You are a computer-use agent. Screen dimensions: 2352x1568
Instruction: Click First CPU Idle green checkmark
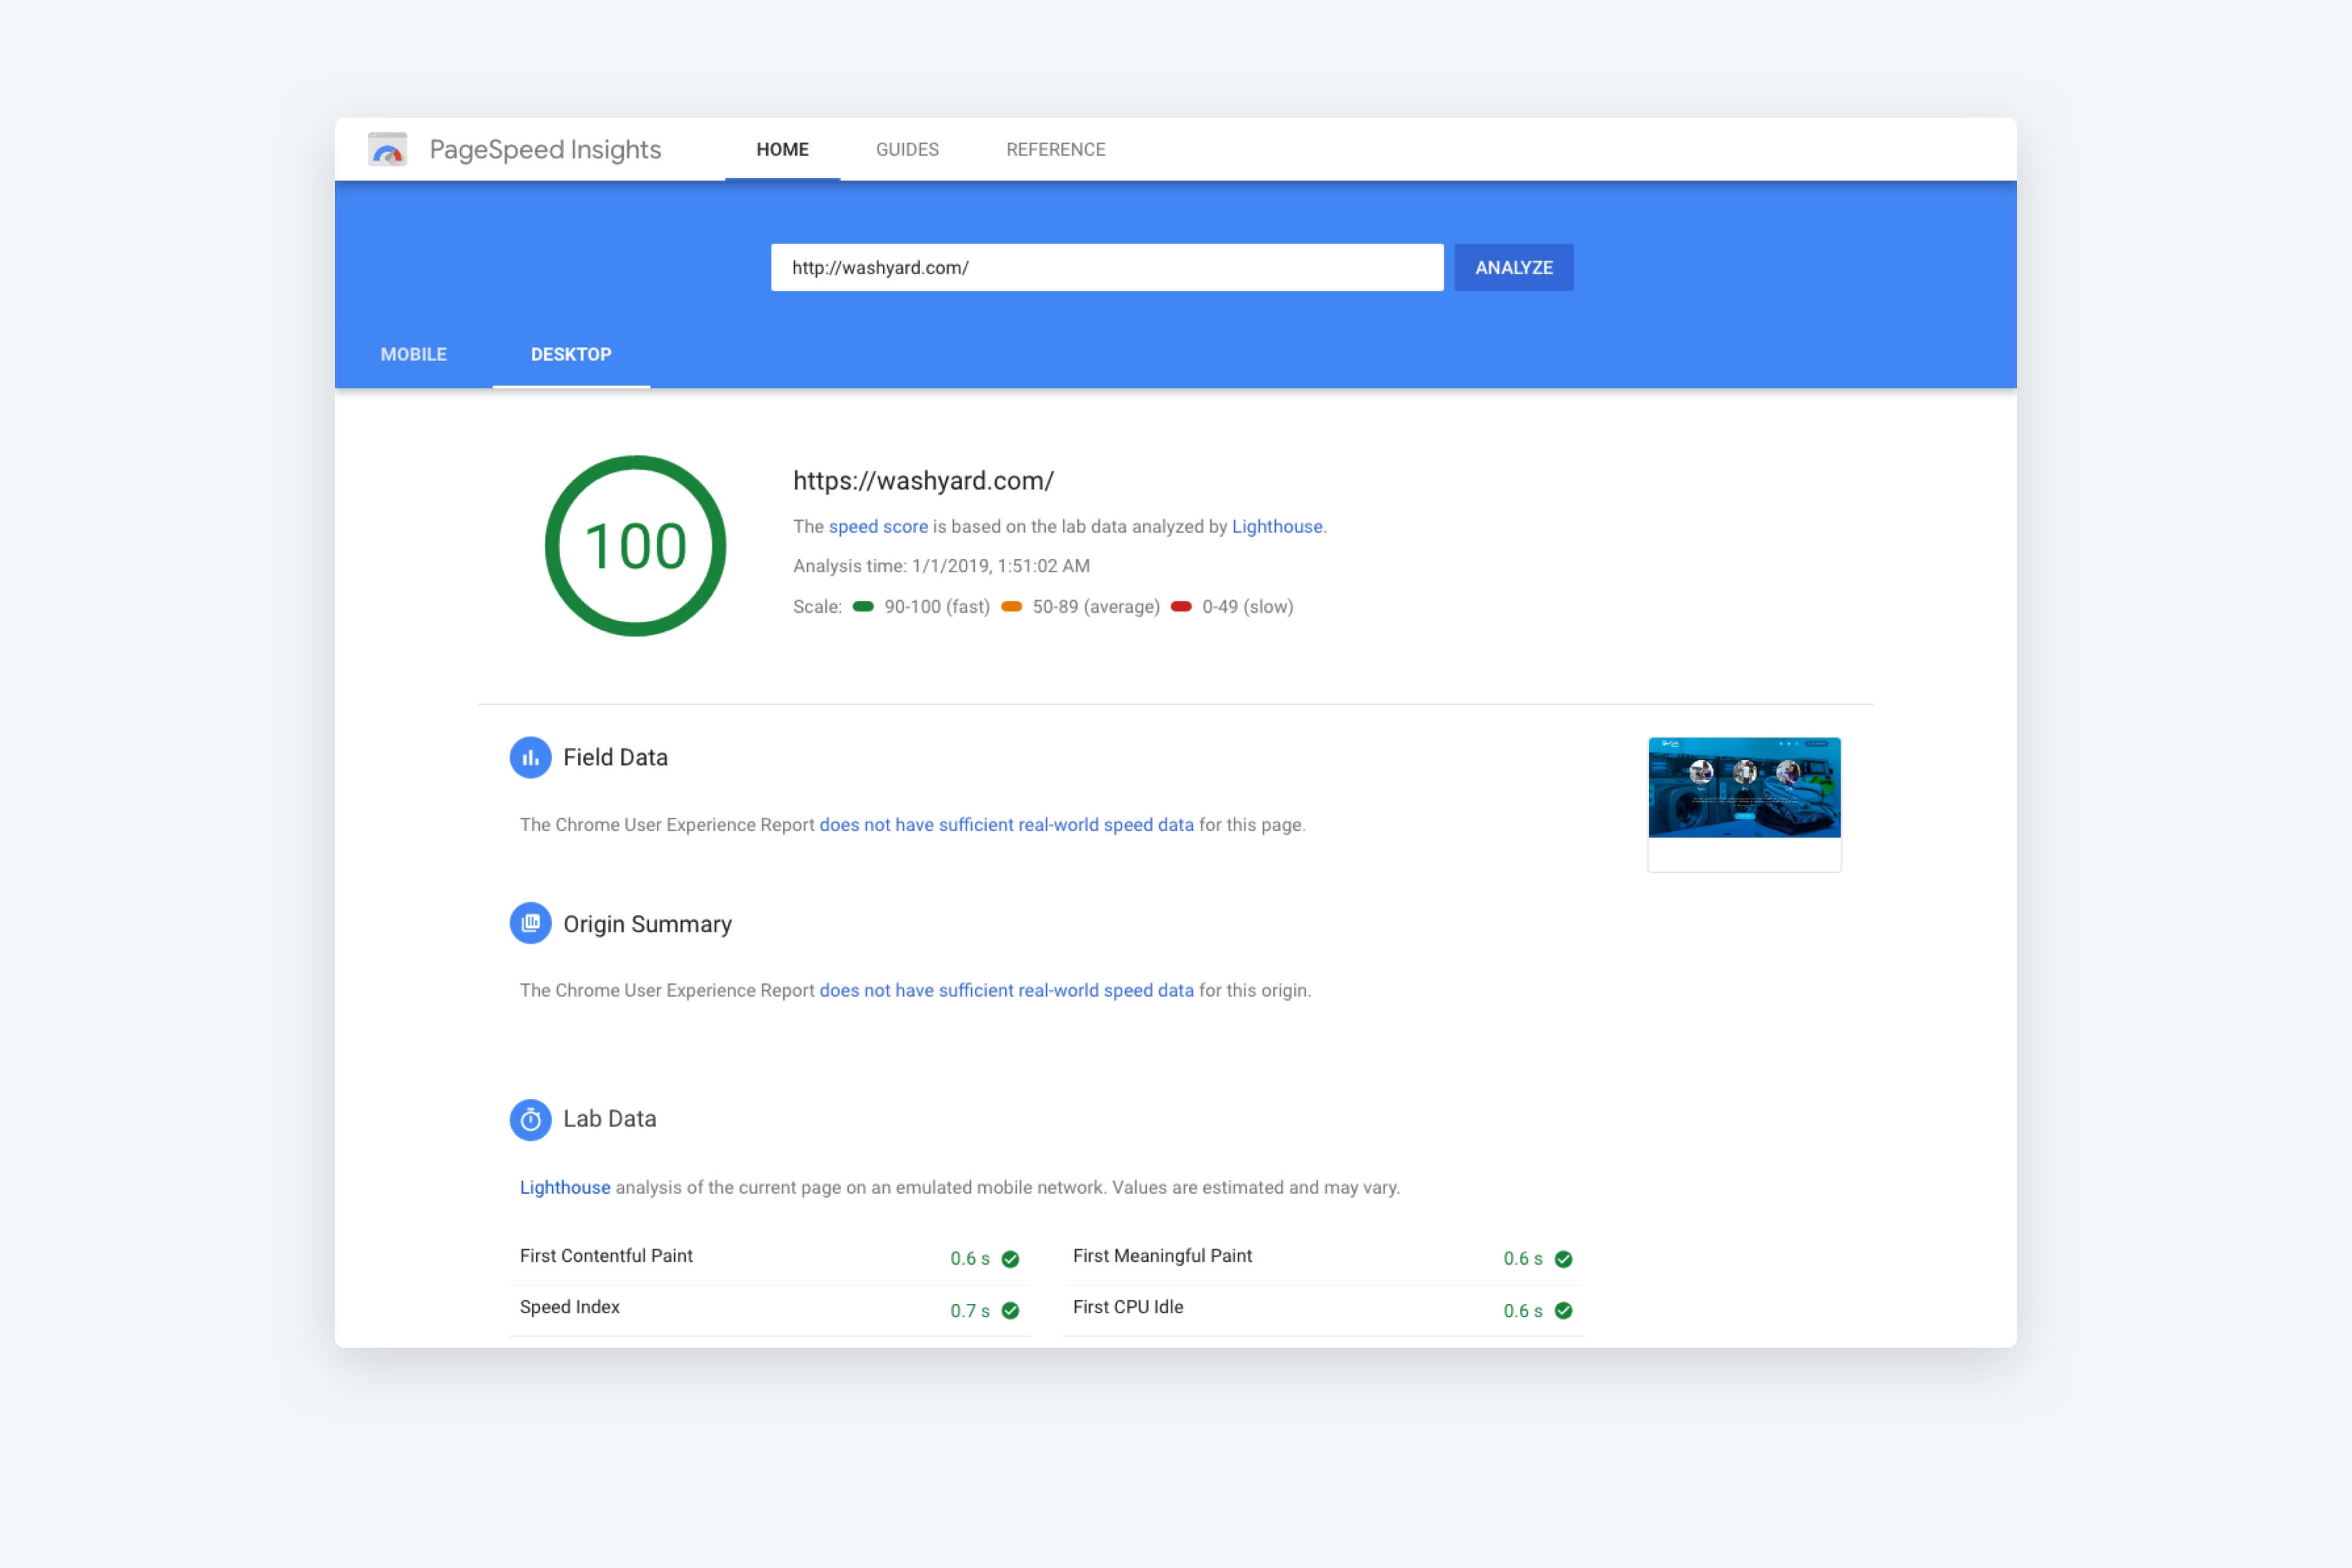[x=1563, y=1310]
